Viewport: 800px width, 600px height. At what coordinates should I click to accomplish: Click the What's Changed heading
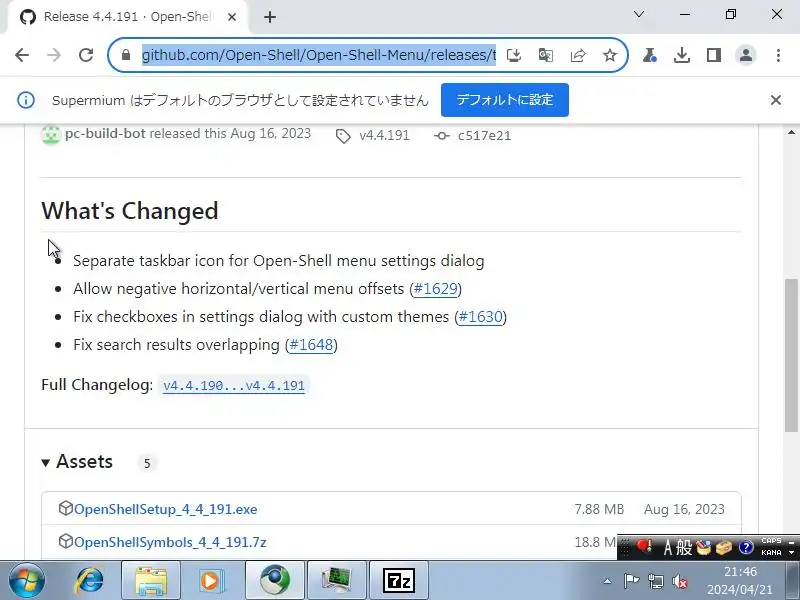[130, 211]
